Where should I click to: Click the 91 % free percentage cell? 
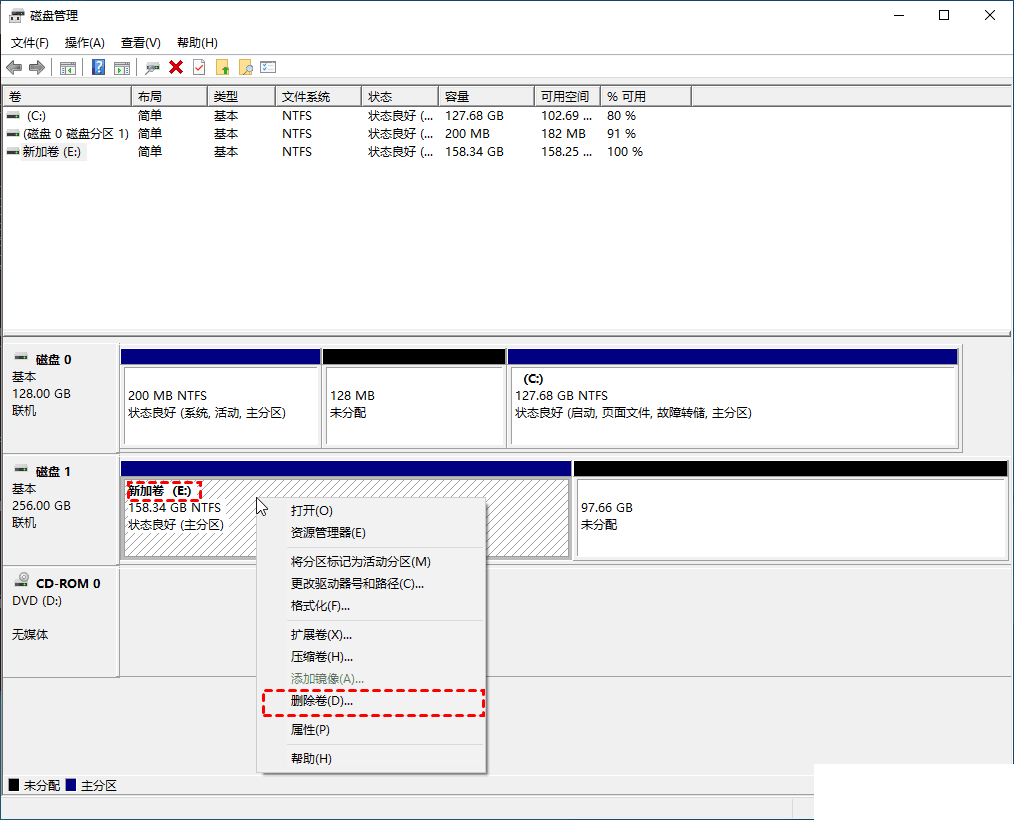(x=621, y=134)
